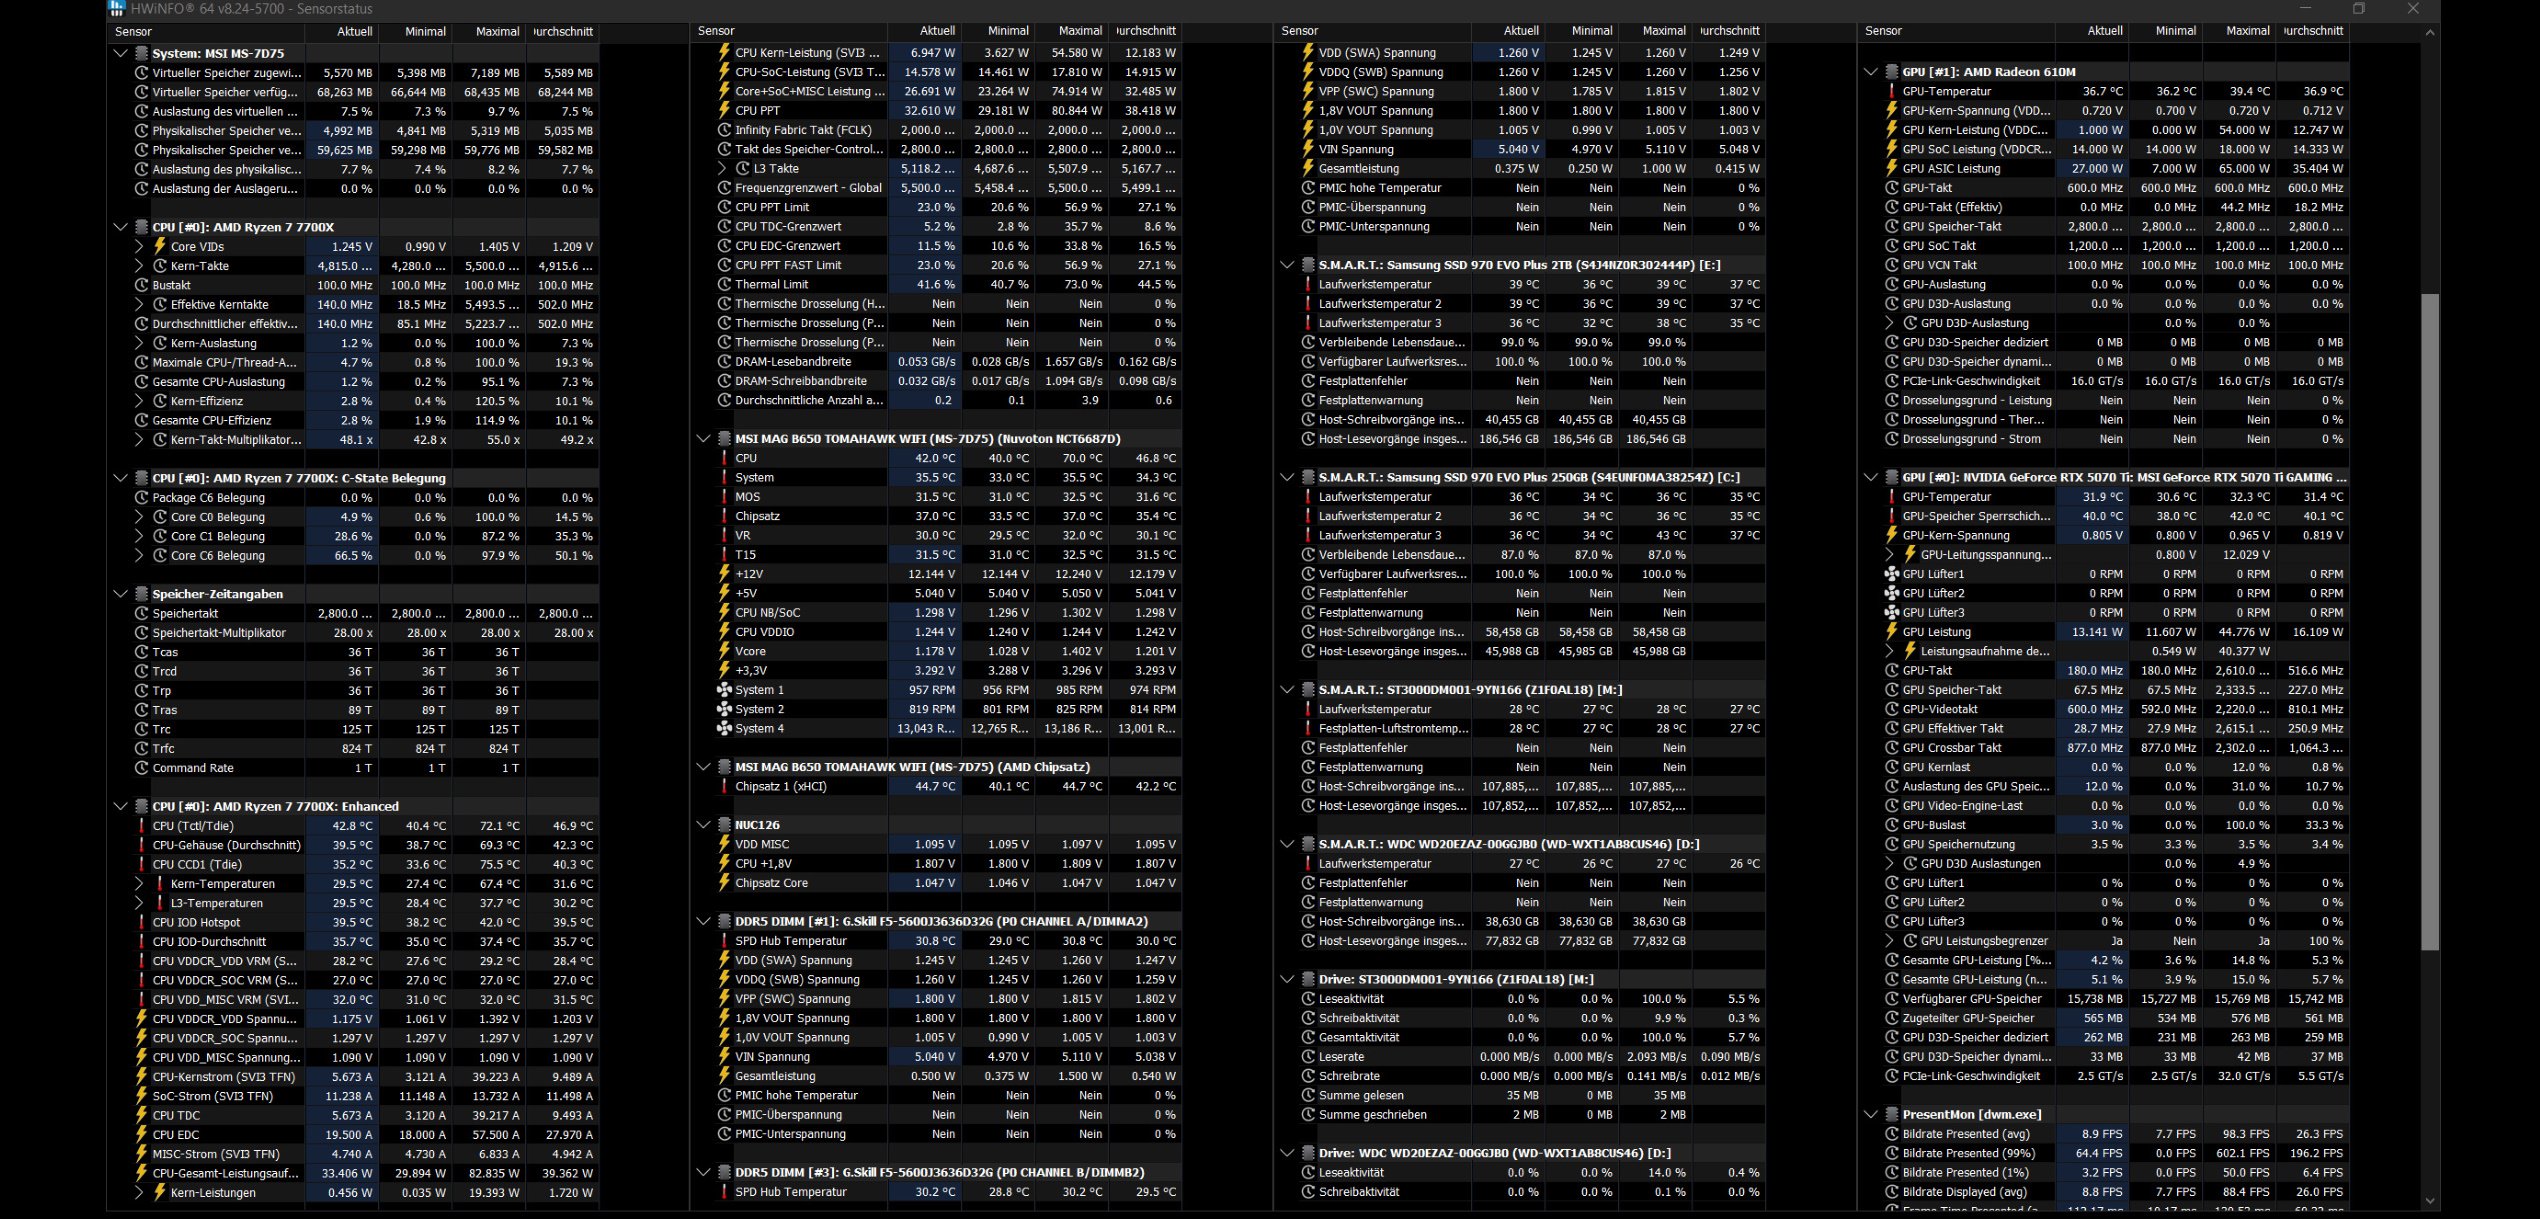Viewport: 2540px width, 1219px height.
Task: Select the Drosselungsgrund - Strom row label
Action: click(1971, 439)
